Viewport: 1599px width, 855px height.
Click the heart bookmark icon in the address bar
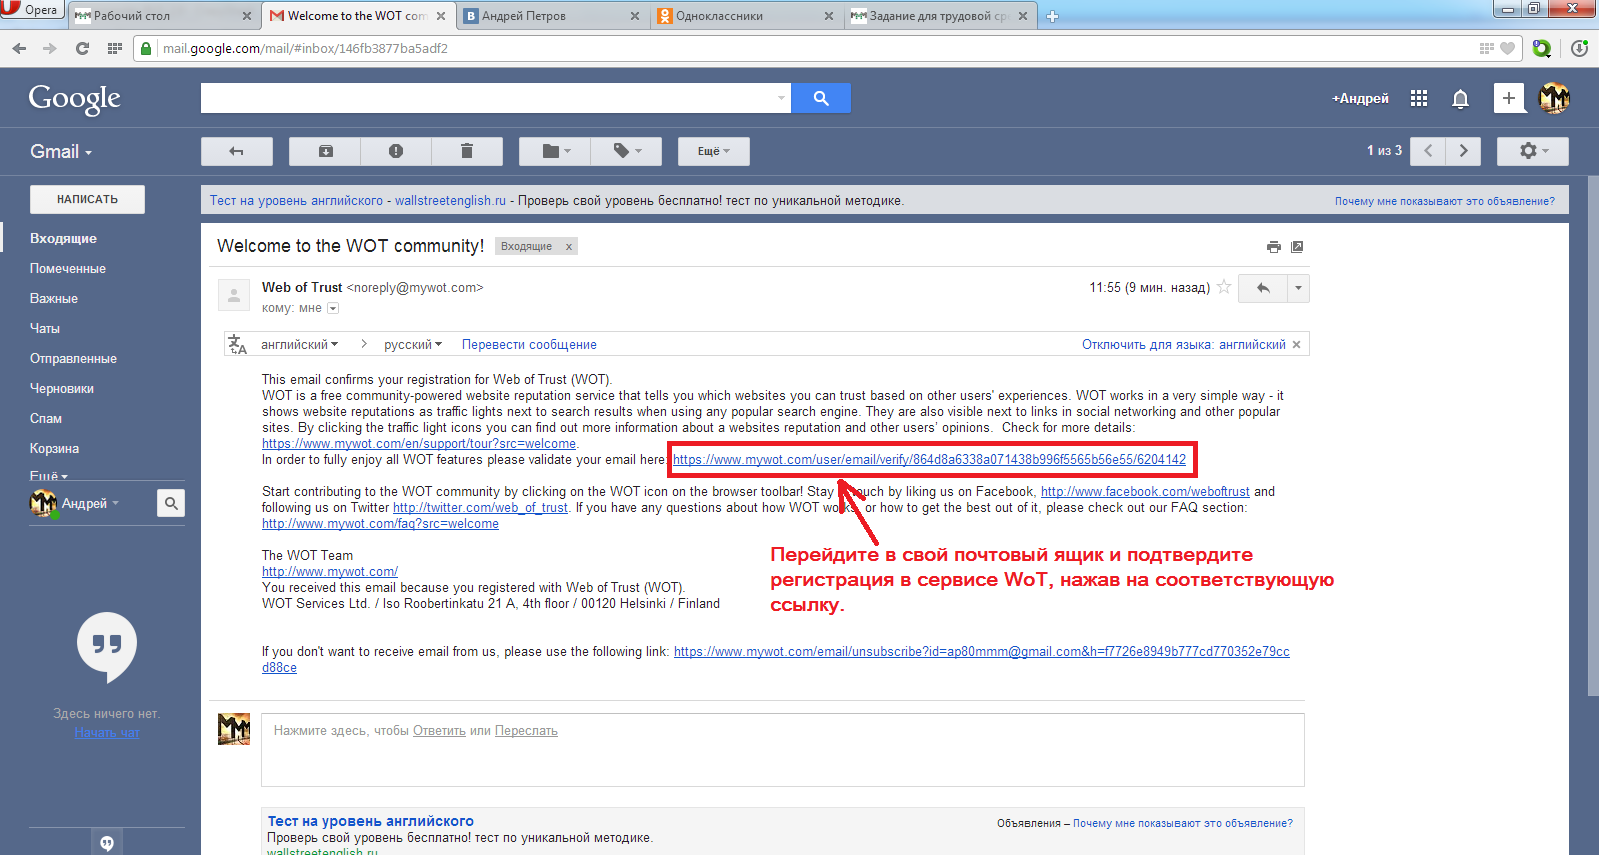1507,48
